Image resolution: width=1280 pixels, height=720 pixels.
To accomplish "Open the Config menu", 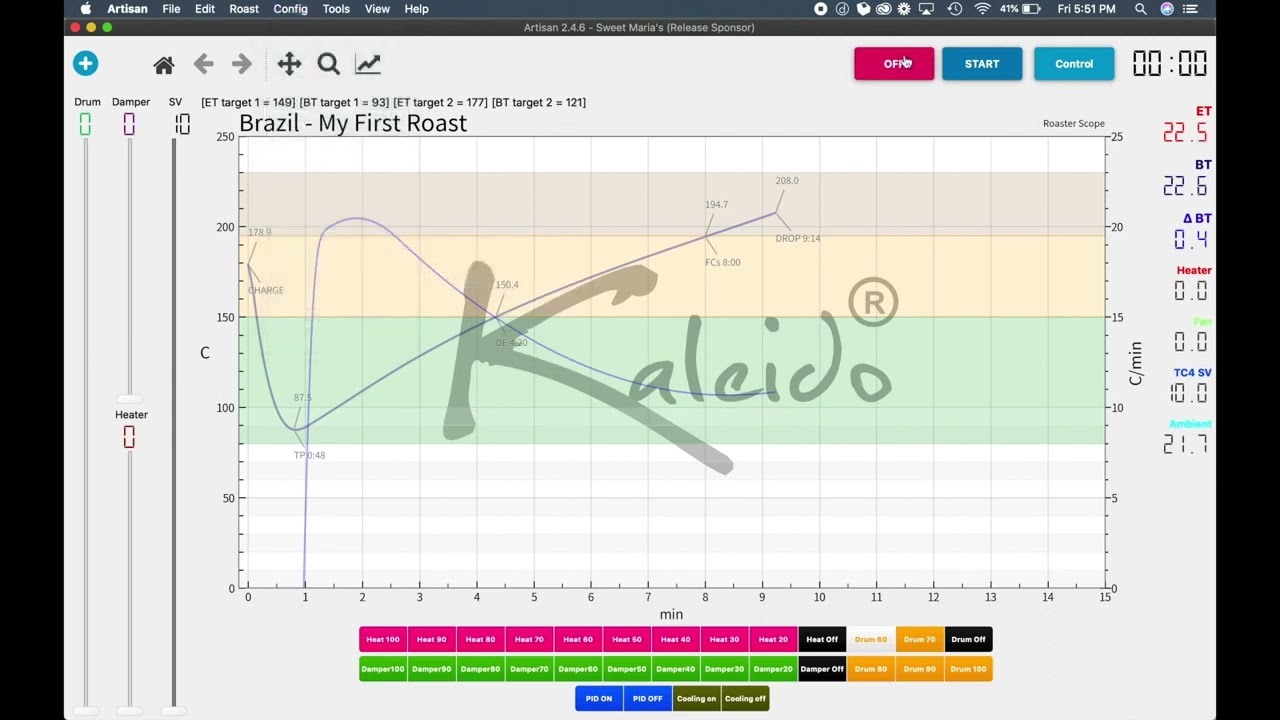I will (x=290, y=9).
